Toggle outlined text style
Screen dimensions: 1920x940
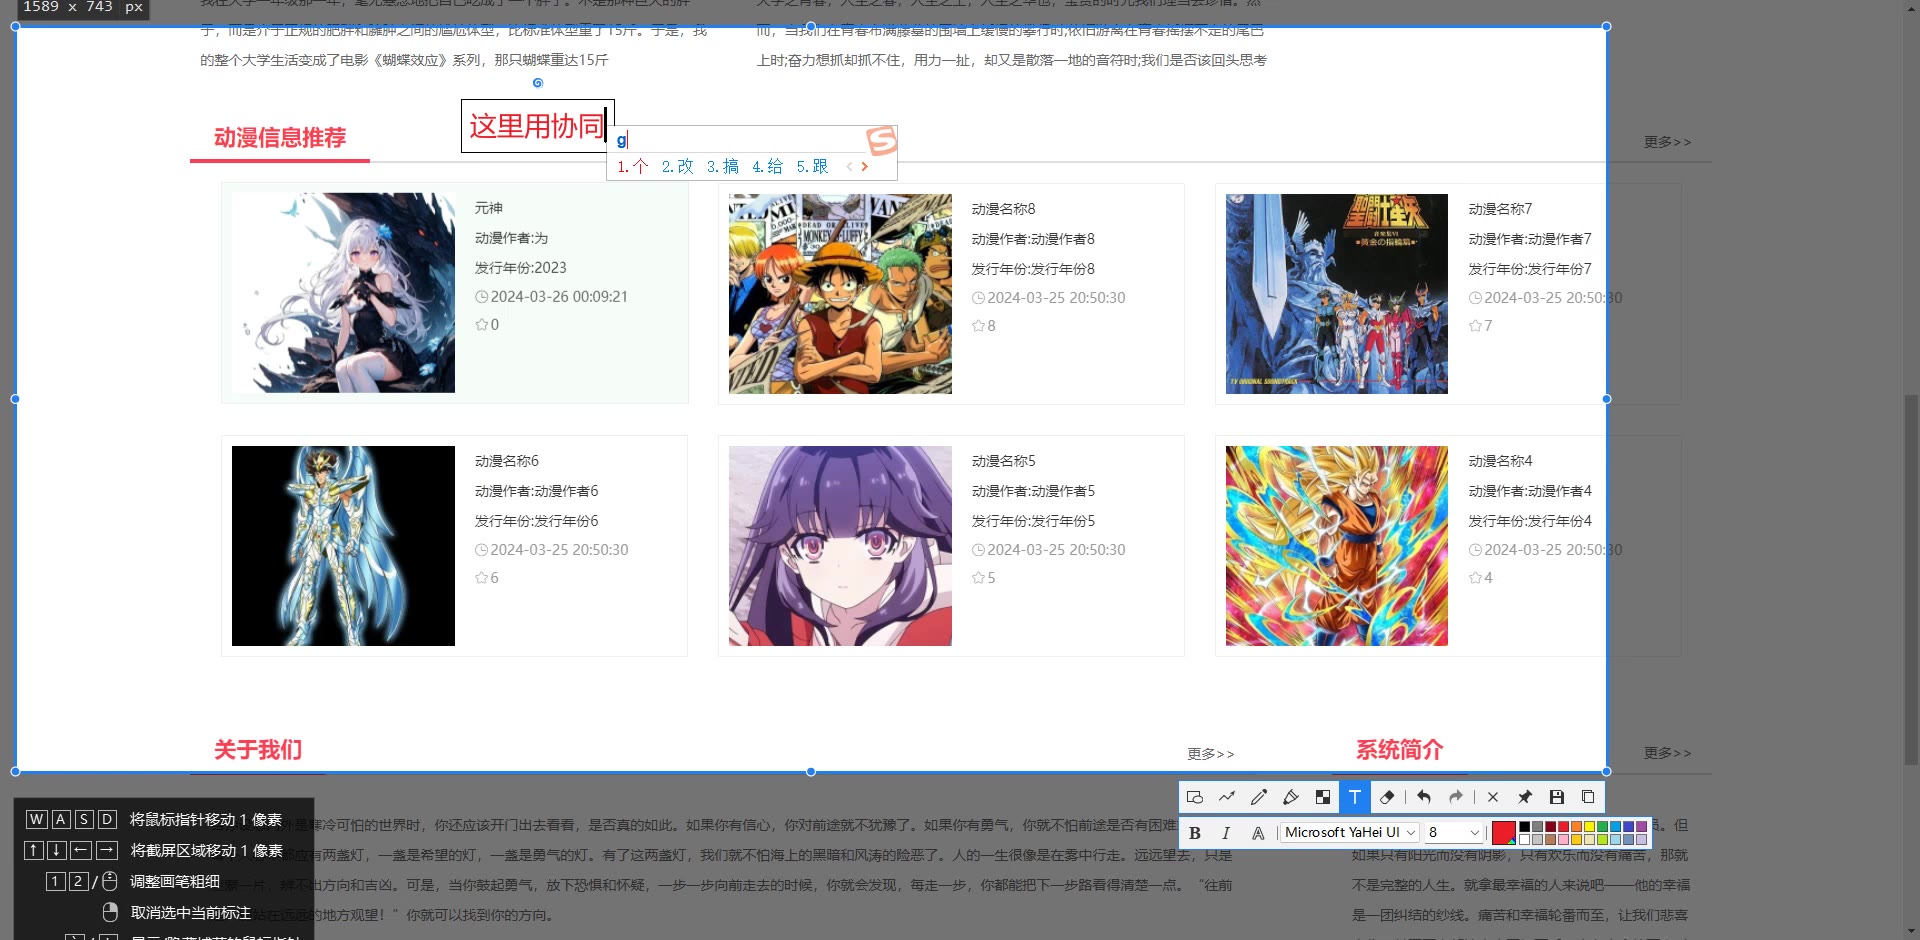pos(1258,833)
